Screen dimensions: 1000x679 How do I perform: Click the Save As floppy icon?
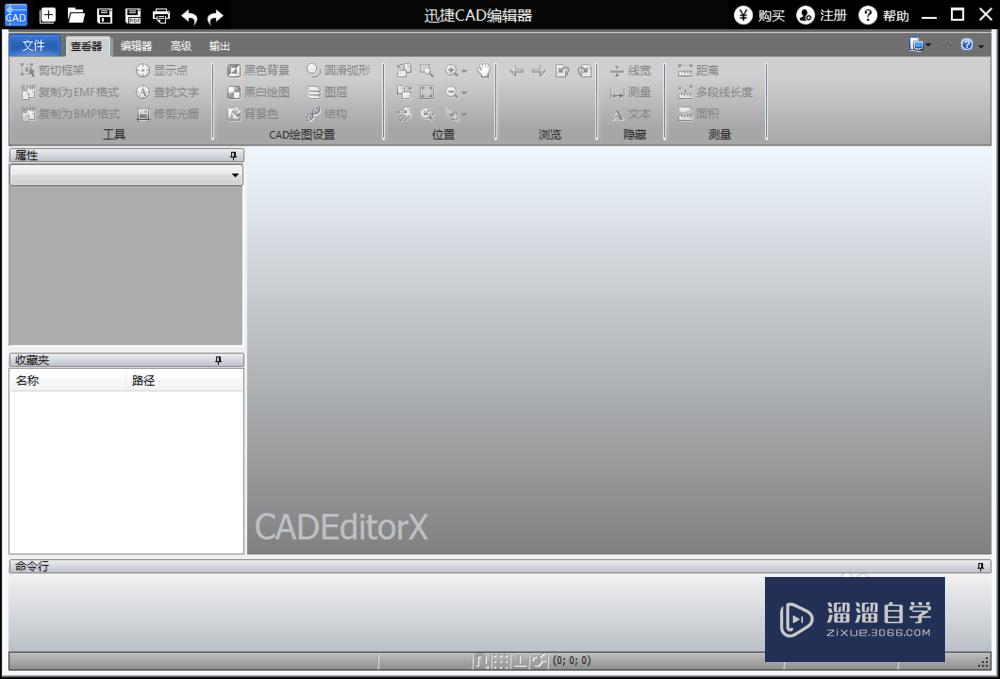(x=133, y=15)
